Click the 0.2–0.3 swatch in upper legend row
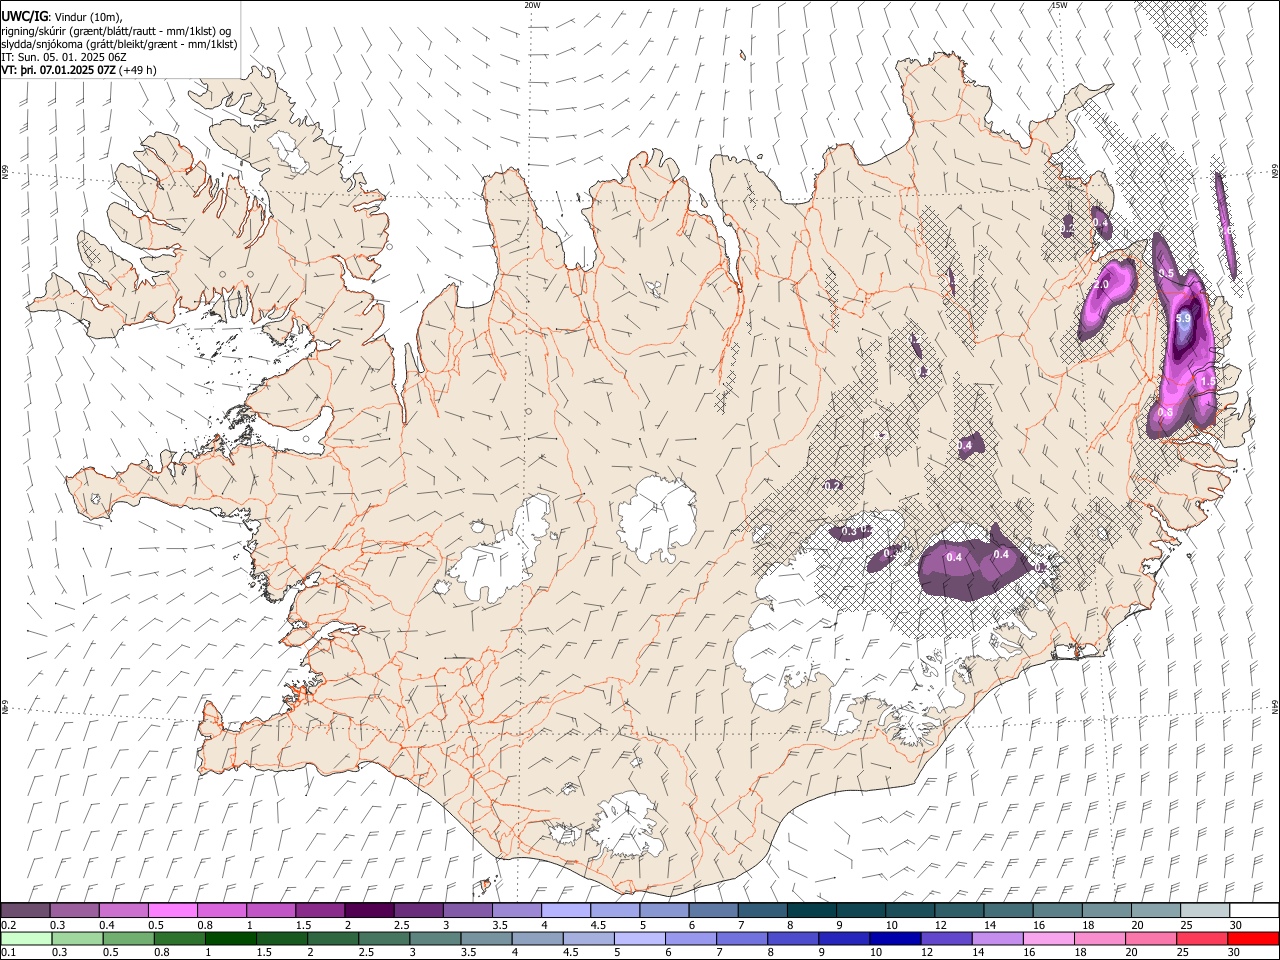Viewport: 1280px width, 960px height. click(26, 910)
